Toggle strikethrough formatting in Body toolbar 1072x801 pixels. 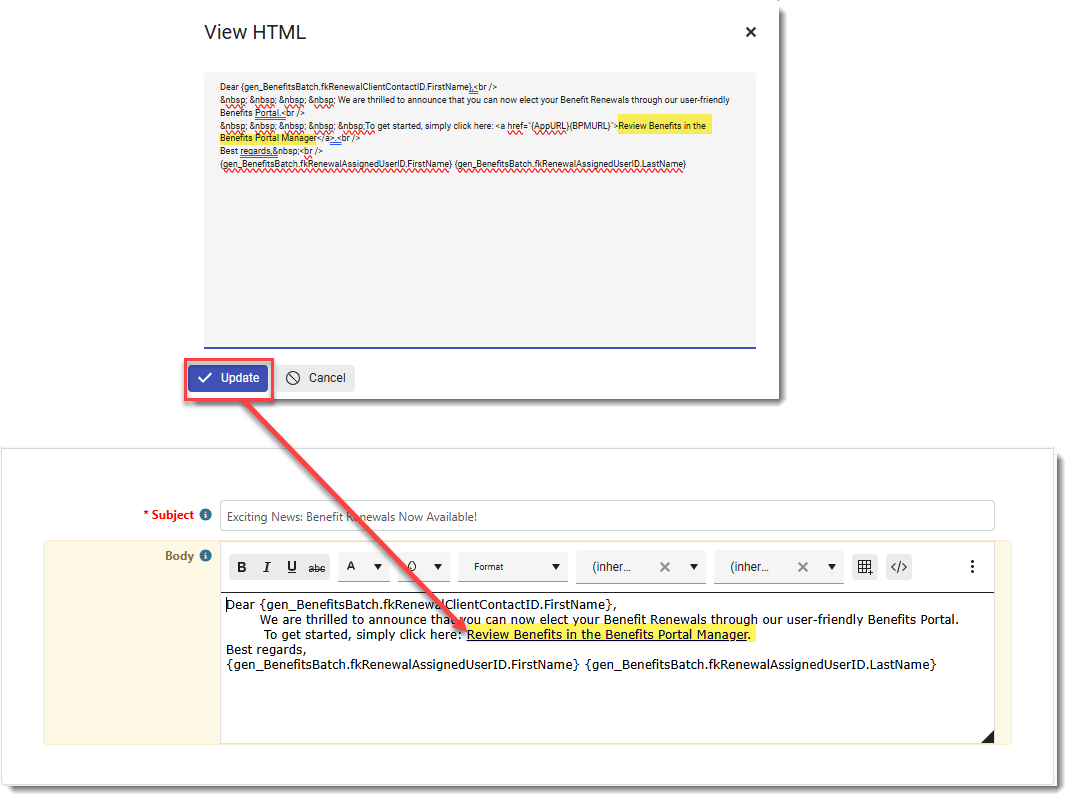coord(317,567)
